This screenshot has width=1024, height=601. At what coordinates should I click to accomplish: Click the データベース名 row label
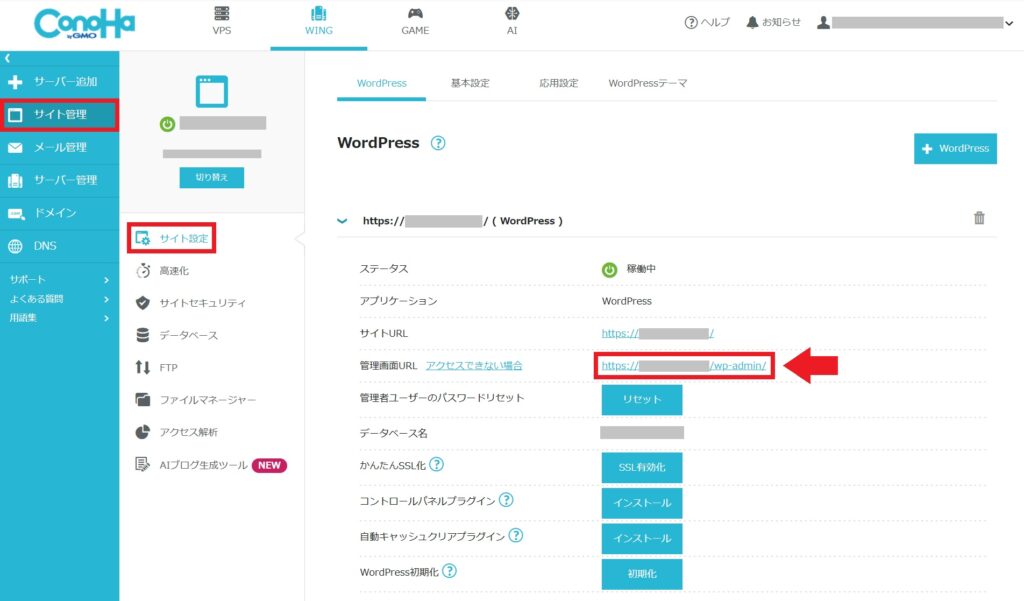click(x=393, y=433)
